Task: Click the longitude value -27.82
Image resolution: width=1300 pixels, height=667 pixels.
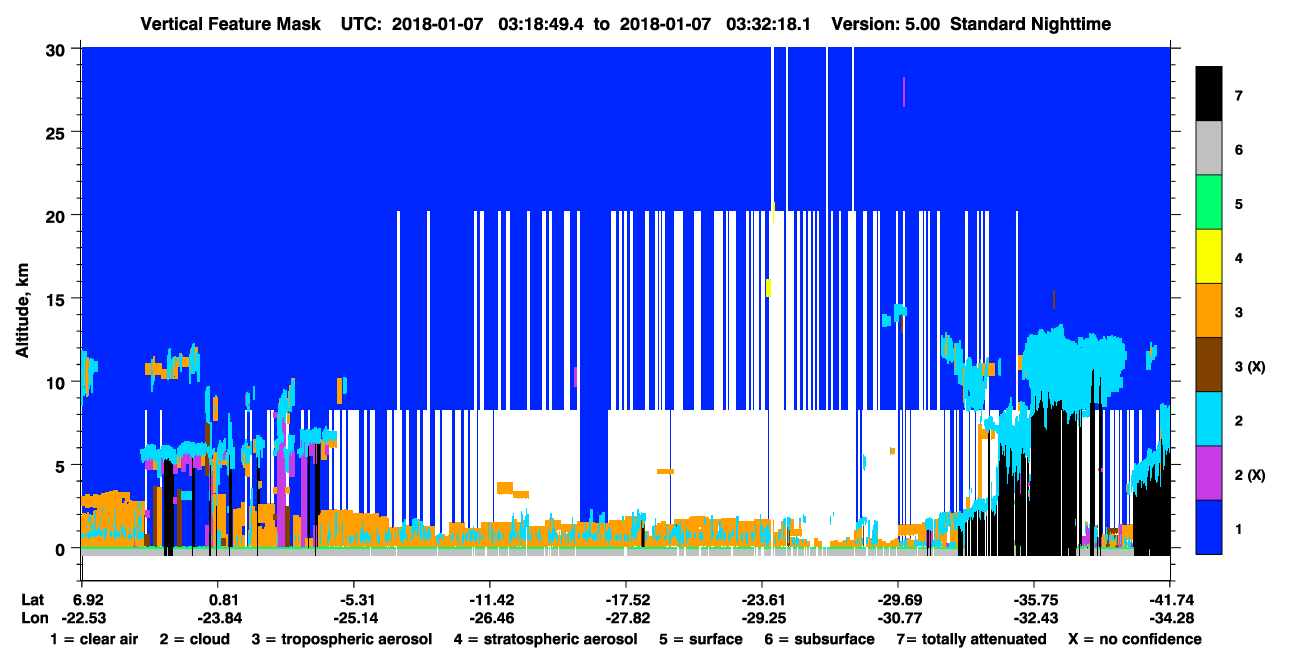Action: click(x=626, y=617)
